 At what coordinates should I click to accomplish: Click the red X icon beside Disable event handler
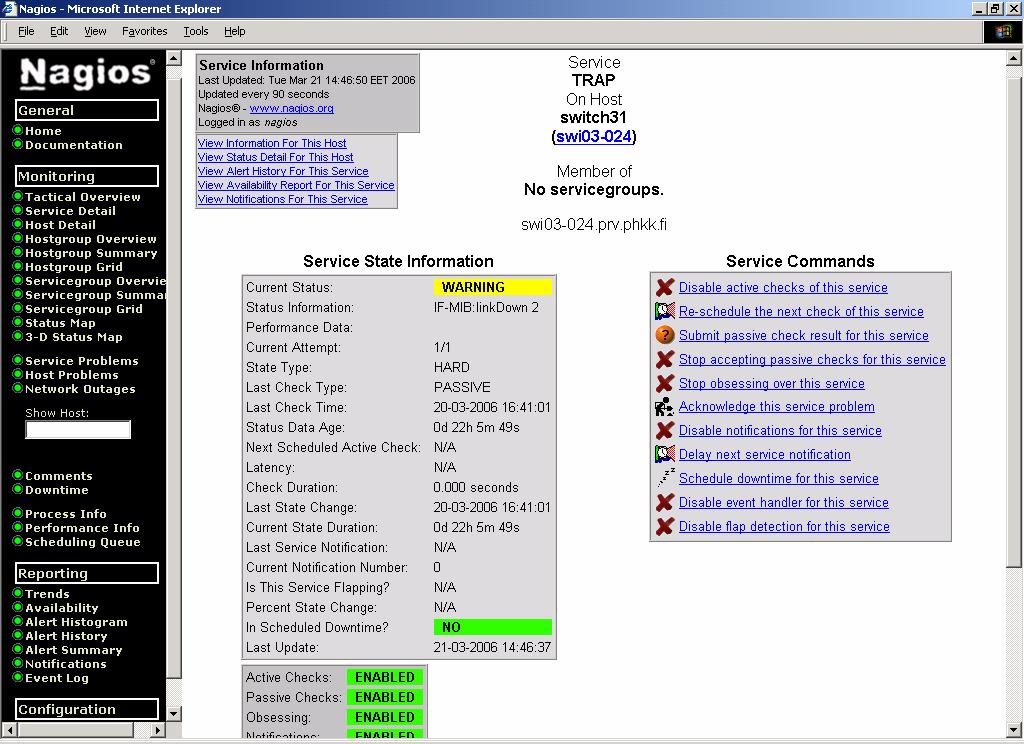click(665, 502)
